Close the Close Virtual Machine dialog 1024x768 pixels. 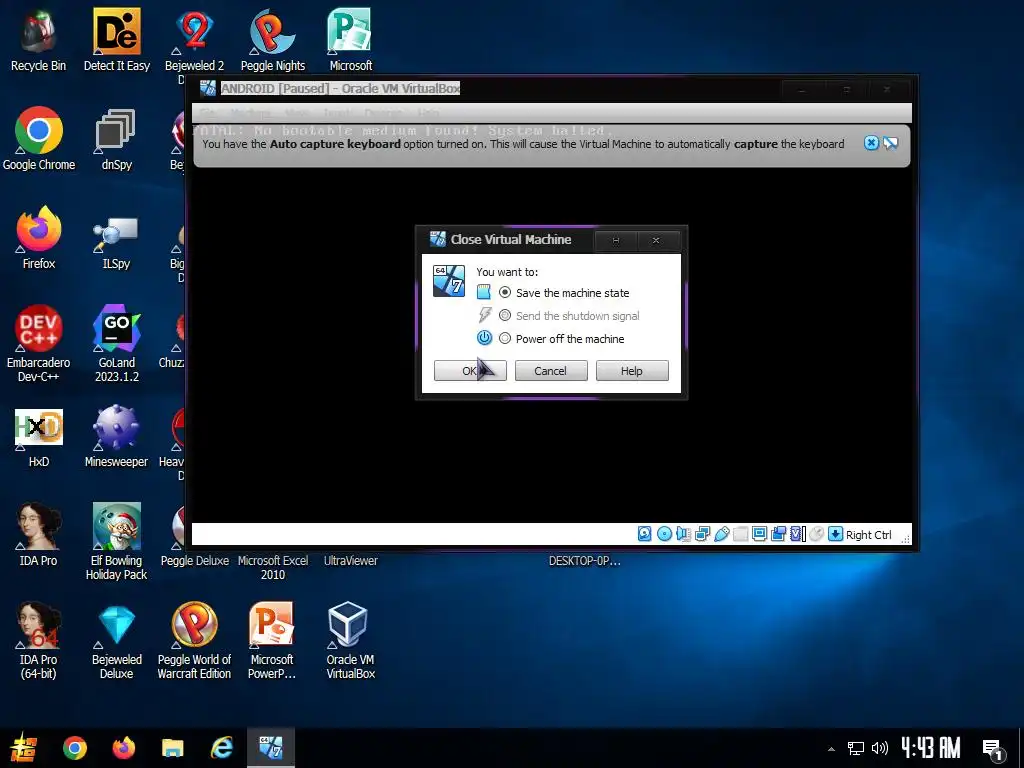coord(656,240)
